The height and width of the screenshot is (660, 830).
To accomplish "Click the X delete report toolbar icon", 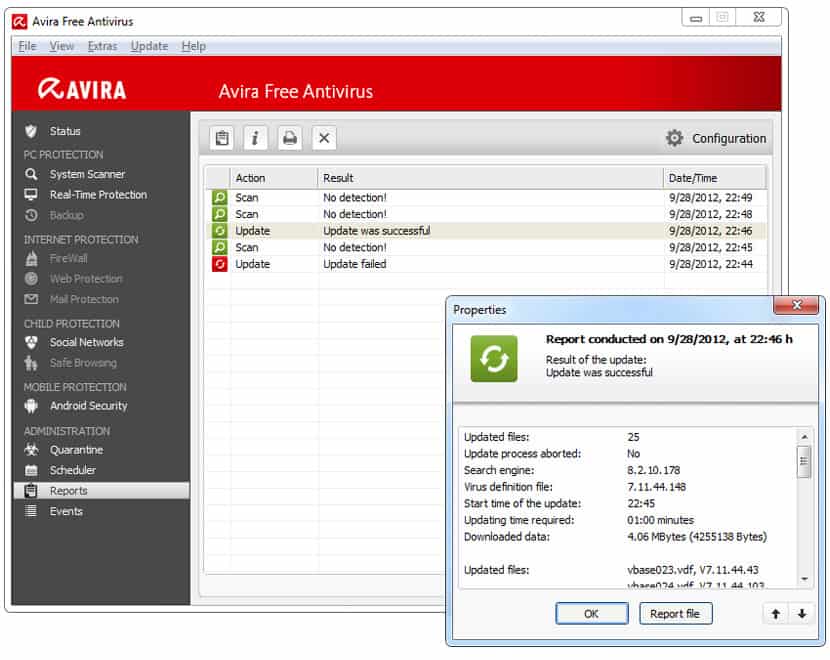I will click(x=324, y=138).
